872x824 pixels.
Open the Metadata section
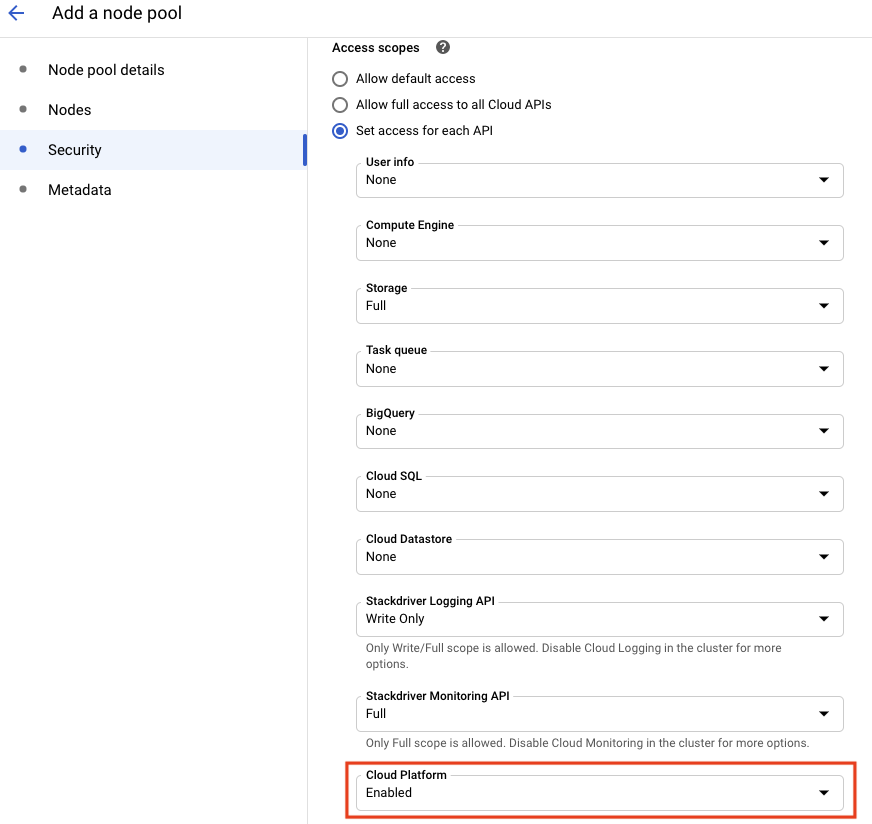tap(80, 190)
